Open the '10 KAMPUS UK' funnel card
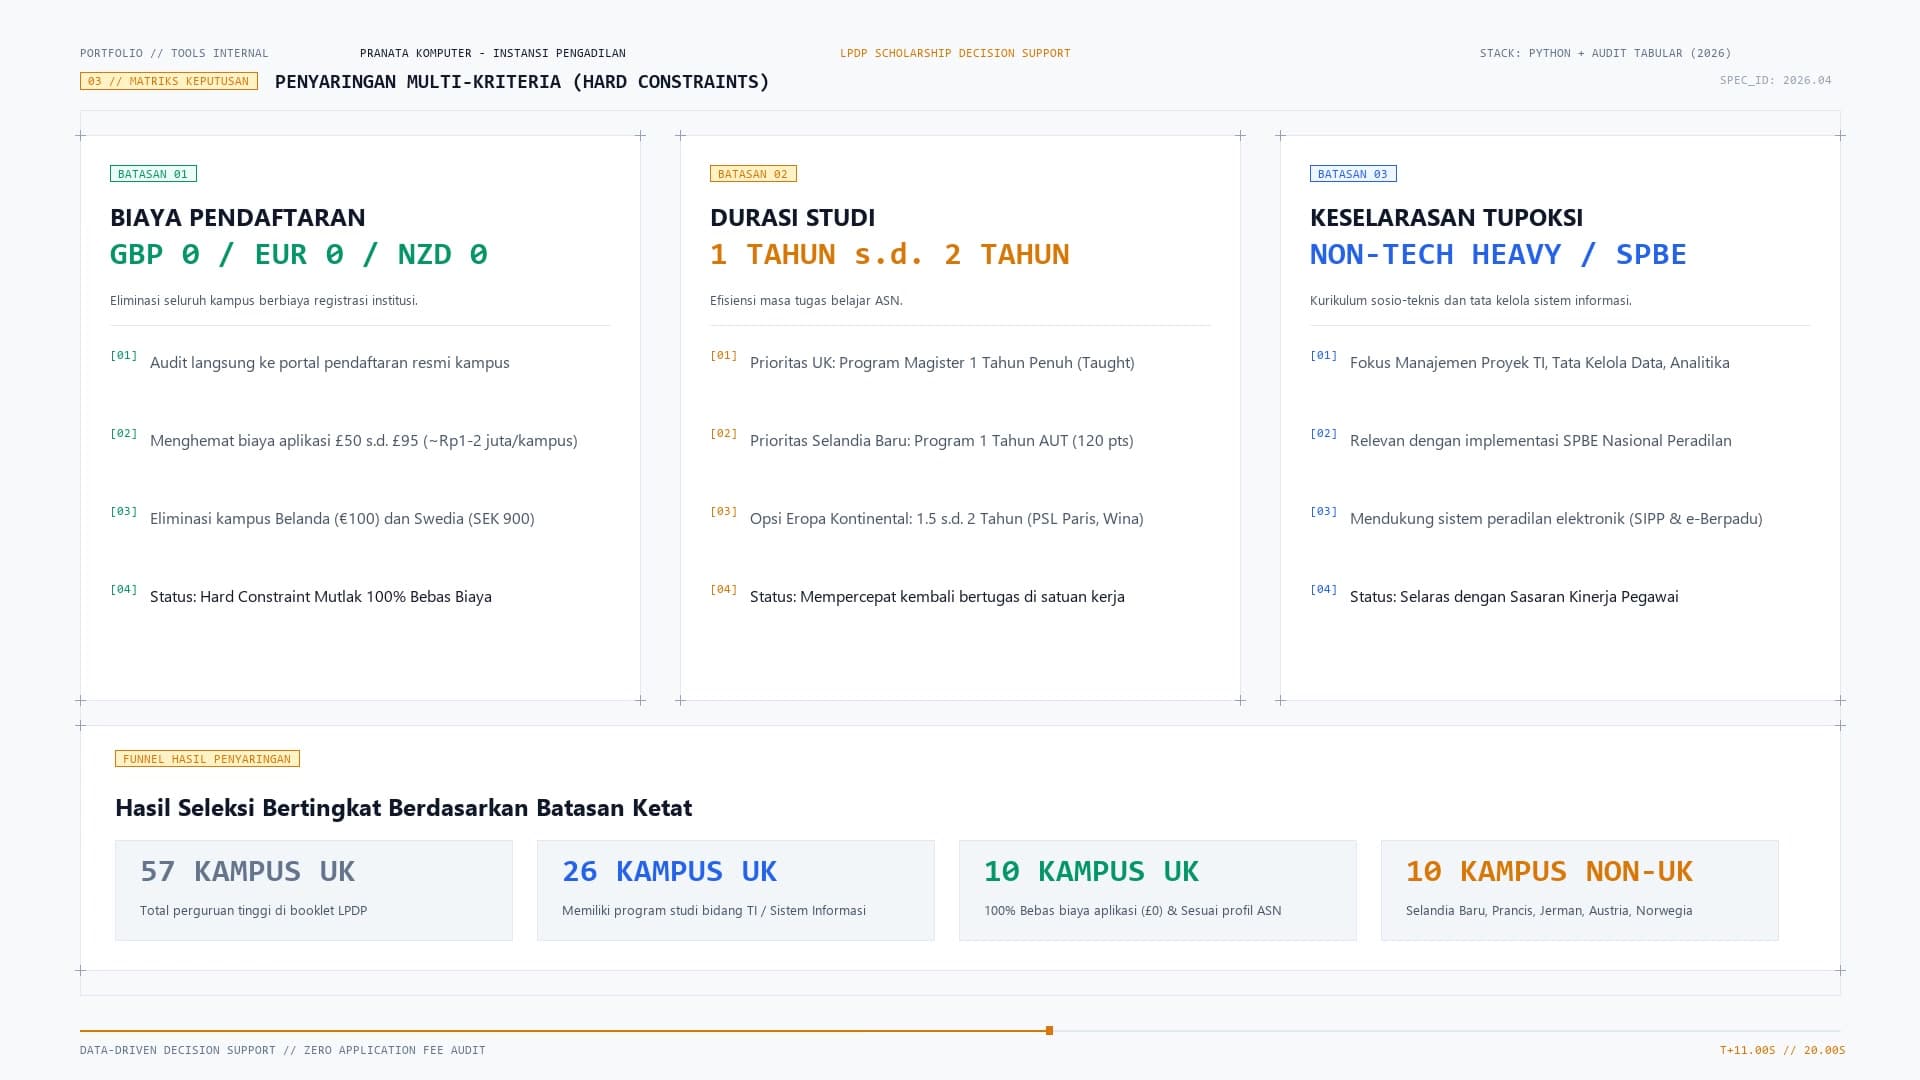Screen dimensions: 1920x1080 [x=1158, y=890]
